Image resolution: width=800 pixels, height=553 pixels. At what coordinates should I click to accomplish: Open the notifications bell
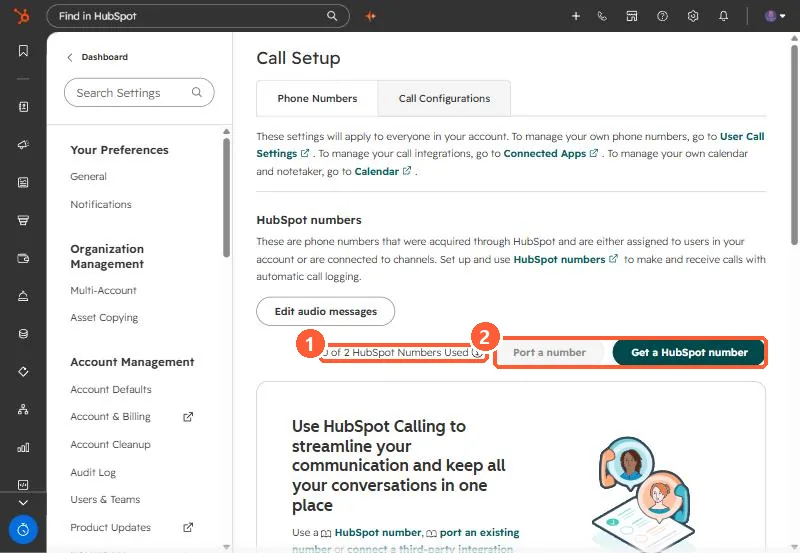click(723, 16)
